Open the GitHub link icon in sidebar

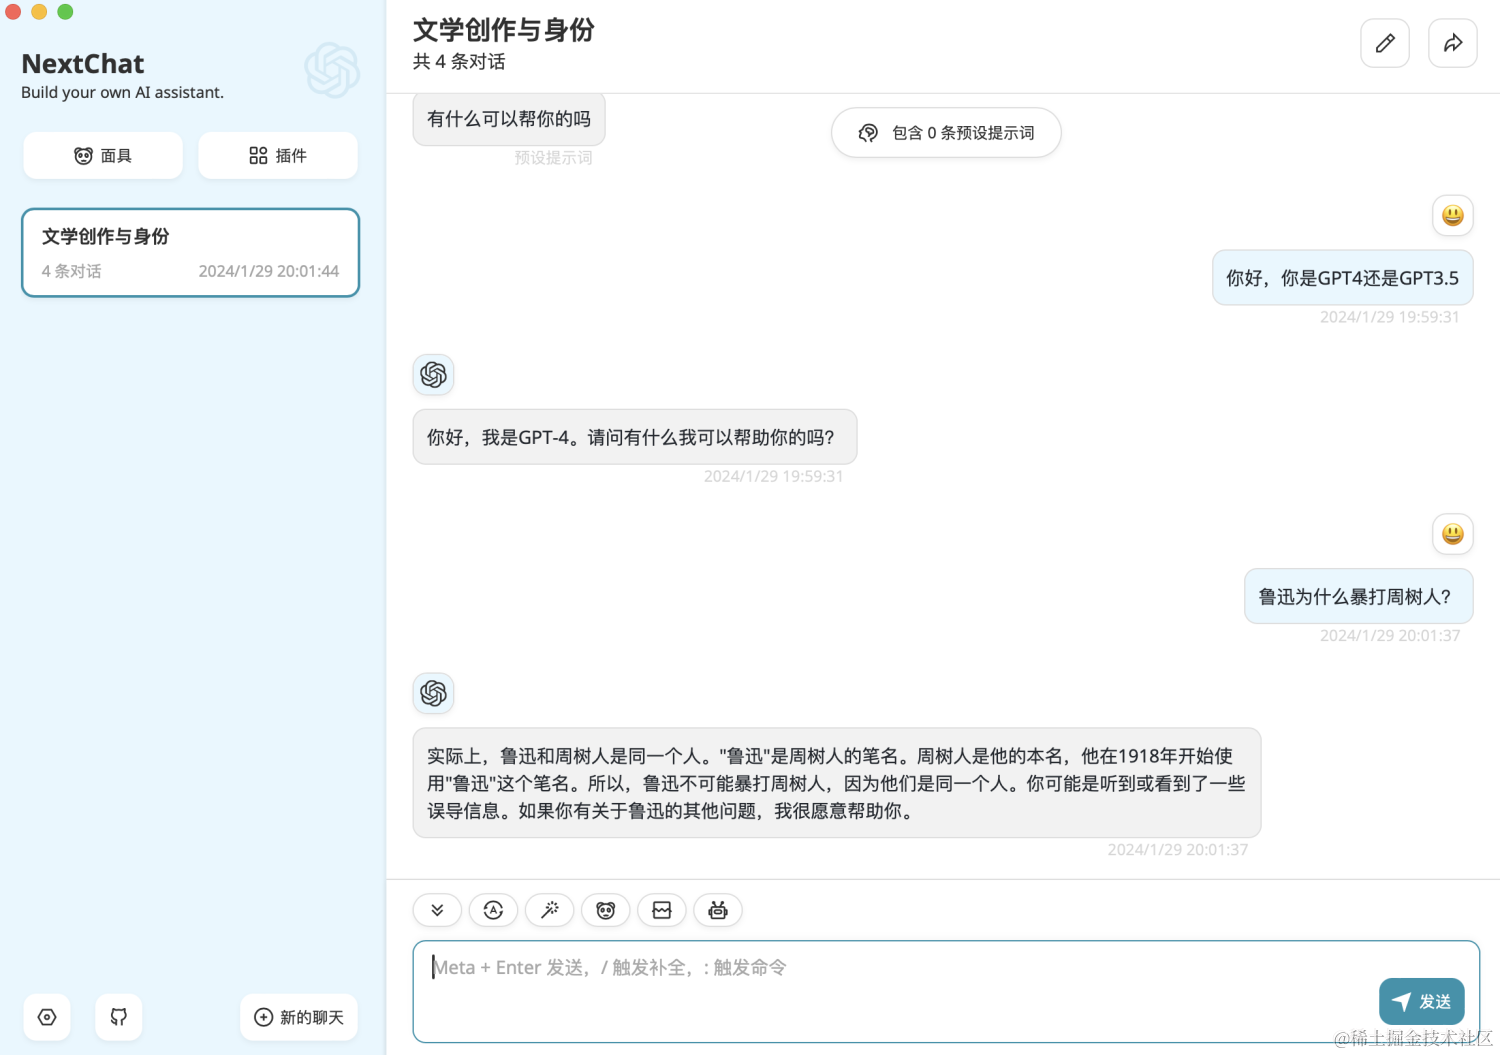(x=119, y=1017)
